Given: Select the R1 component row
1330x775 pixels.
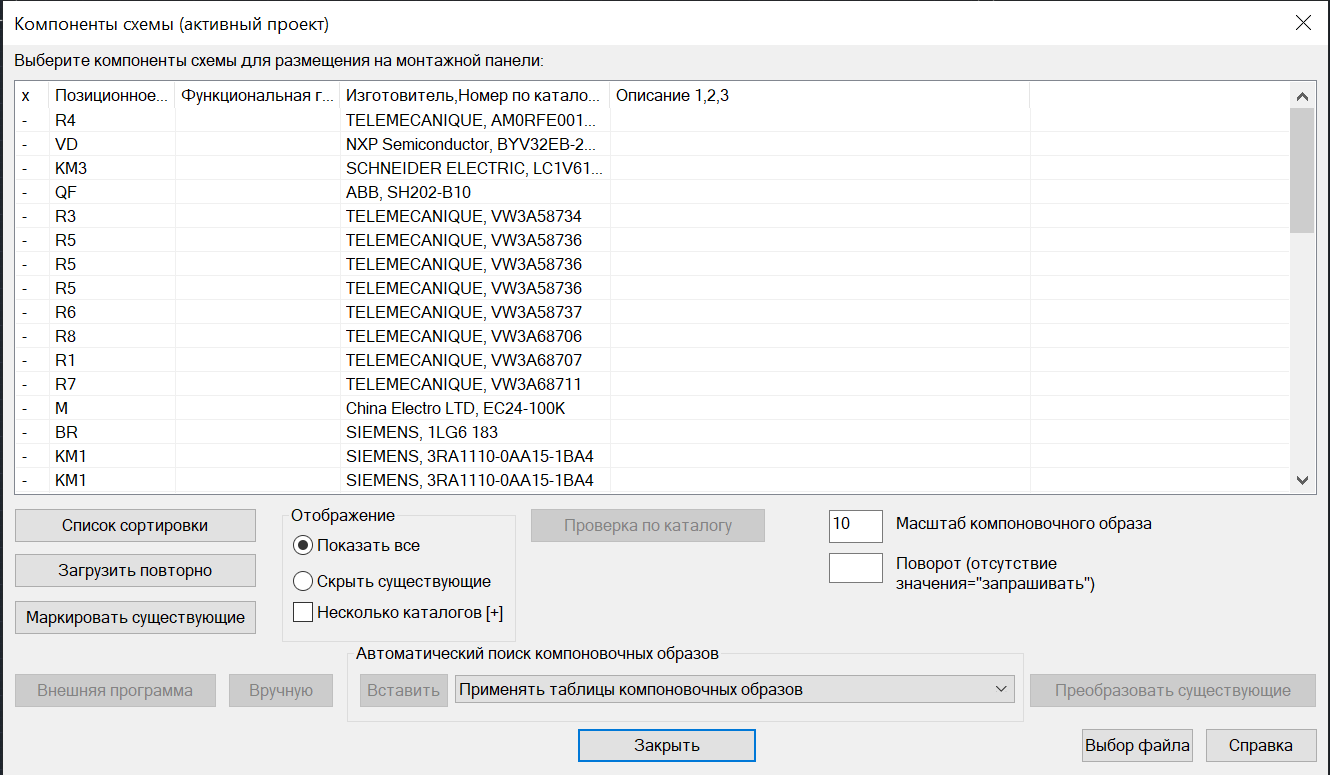Looking at the screenshot, I should [x=652, y=360].
